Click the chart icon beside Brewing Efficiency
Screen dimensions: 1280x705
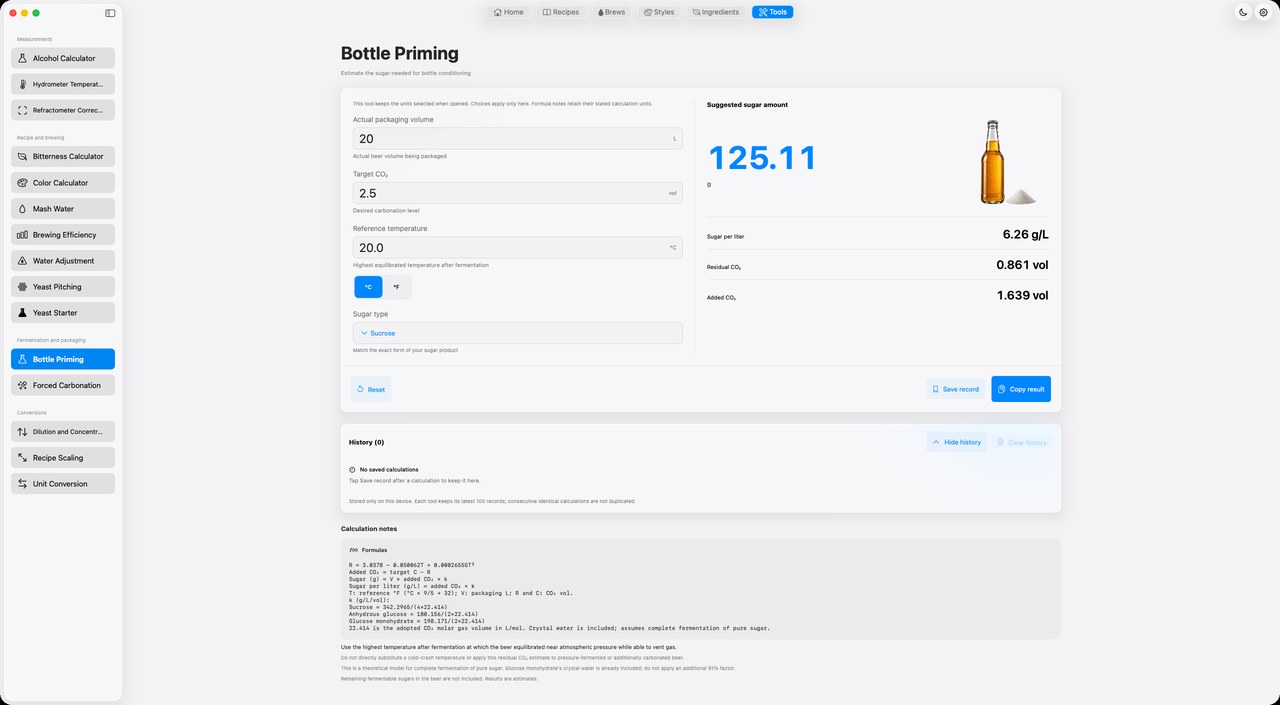click(x=23, y=235)
